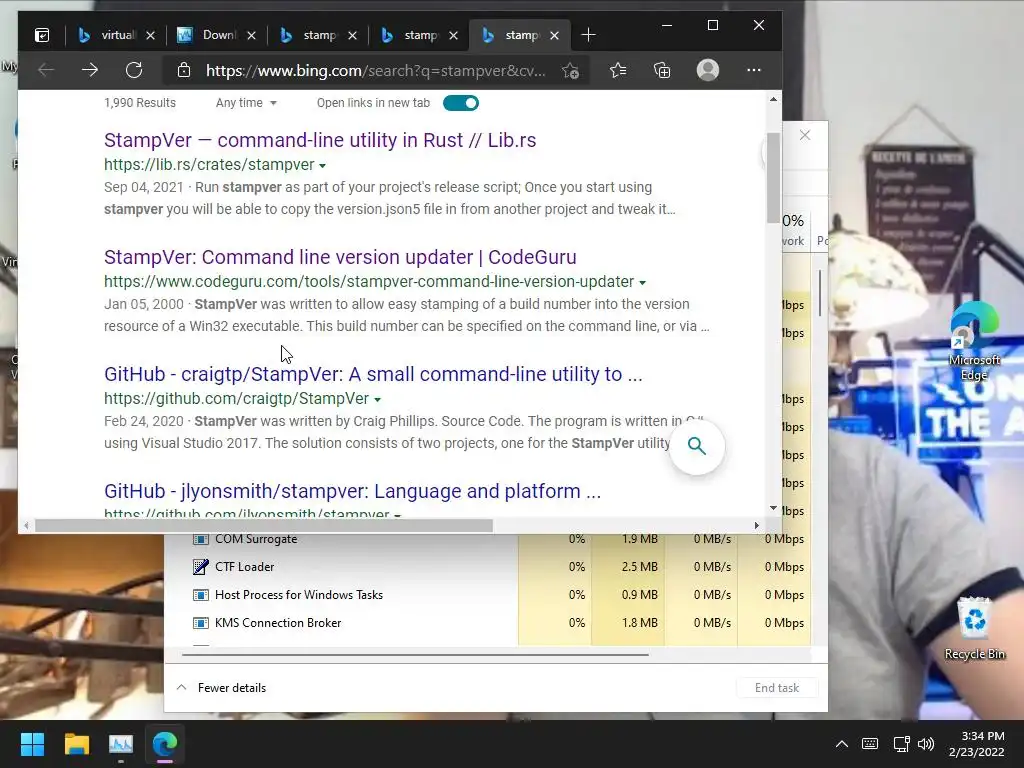This screenshot has height=768, width=1024.
Task: Click the Edge address bar URL field
Action: pyautogui.click(x=376, y=71)
